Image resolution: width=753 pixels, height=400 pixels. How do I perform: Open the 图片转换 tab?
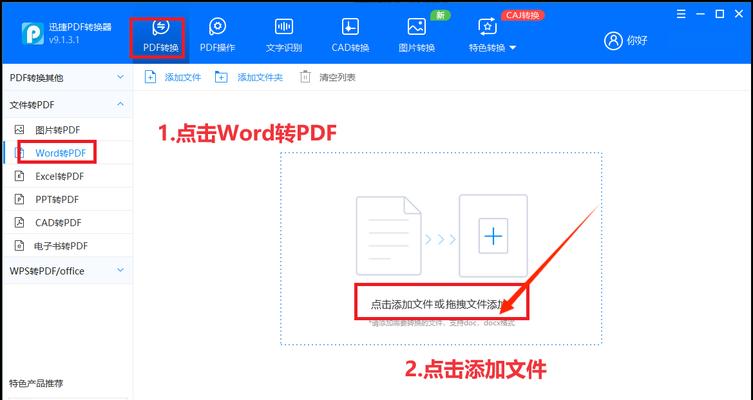coord(416,36)
